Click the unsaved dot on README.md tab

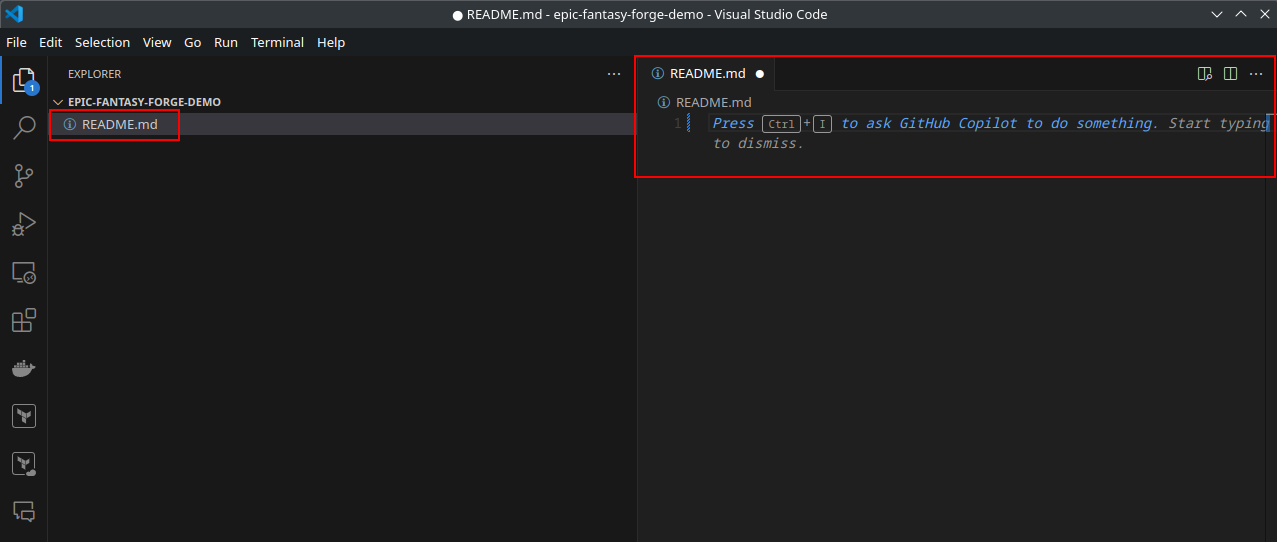coord(760,74)
